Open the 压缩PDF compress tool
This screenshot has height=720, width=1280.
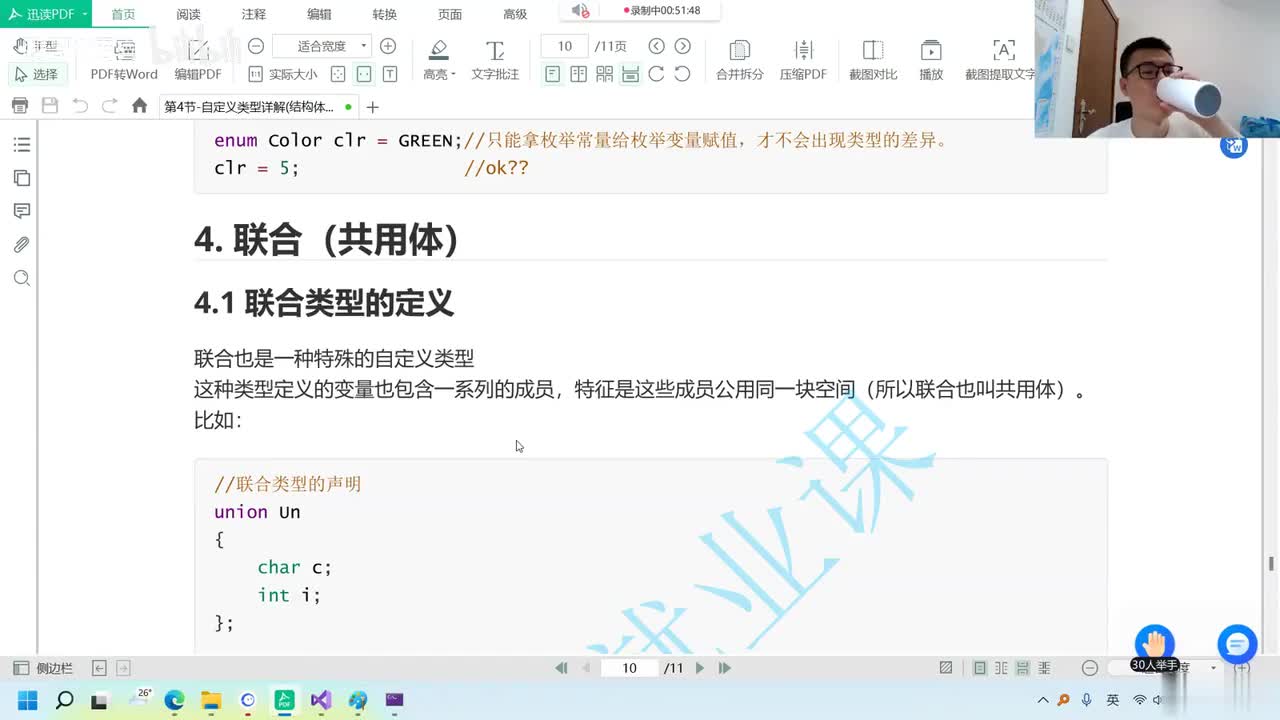point(803,60)
